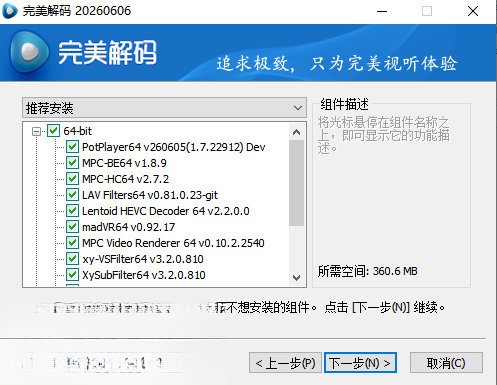This screenshot has height=385, width=497.
Task: Toggle the madVR64 v0.92.17 checkbox
Action: [72, 227]
